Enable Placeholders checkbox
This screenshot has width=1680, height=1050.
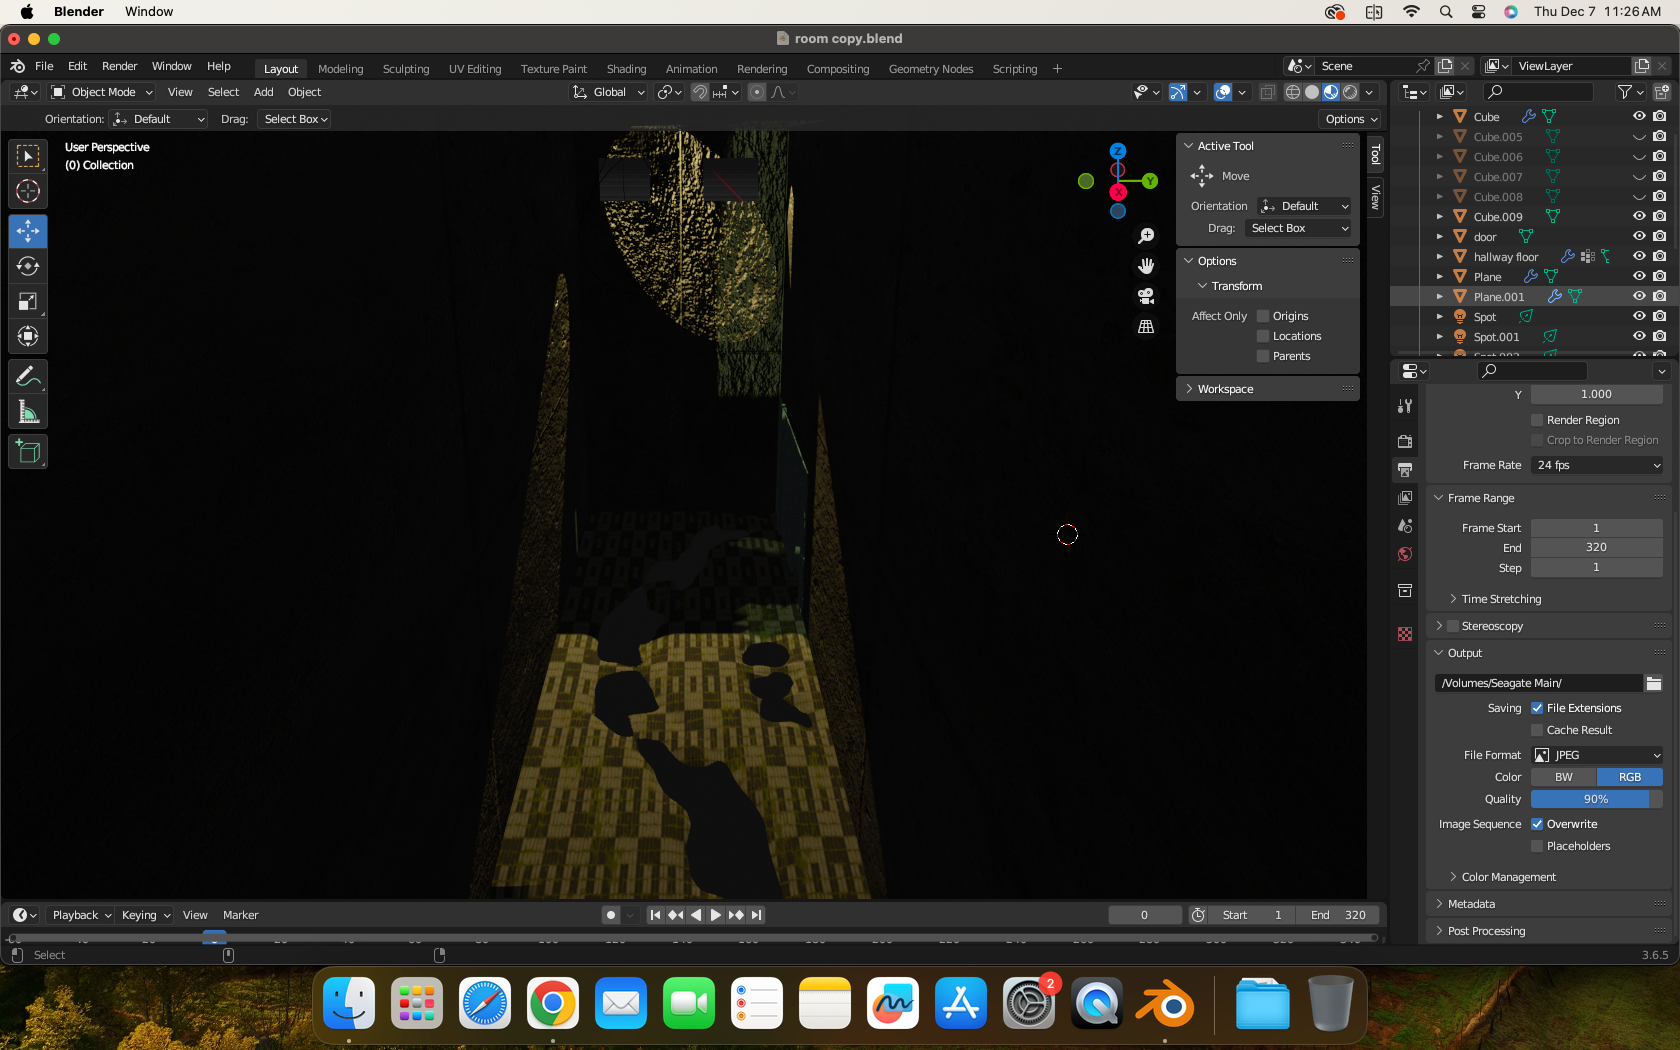[1537, 846]
